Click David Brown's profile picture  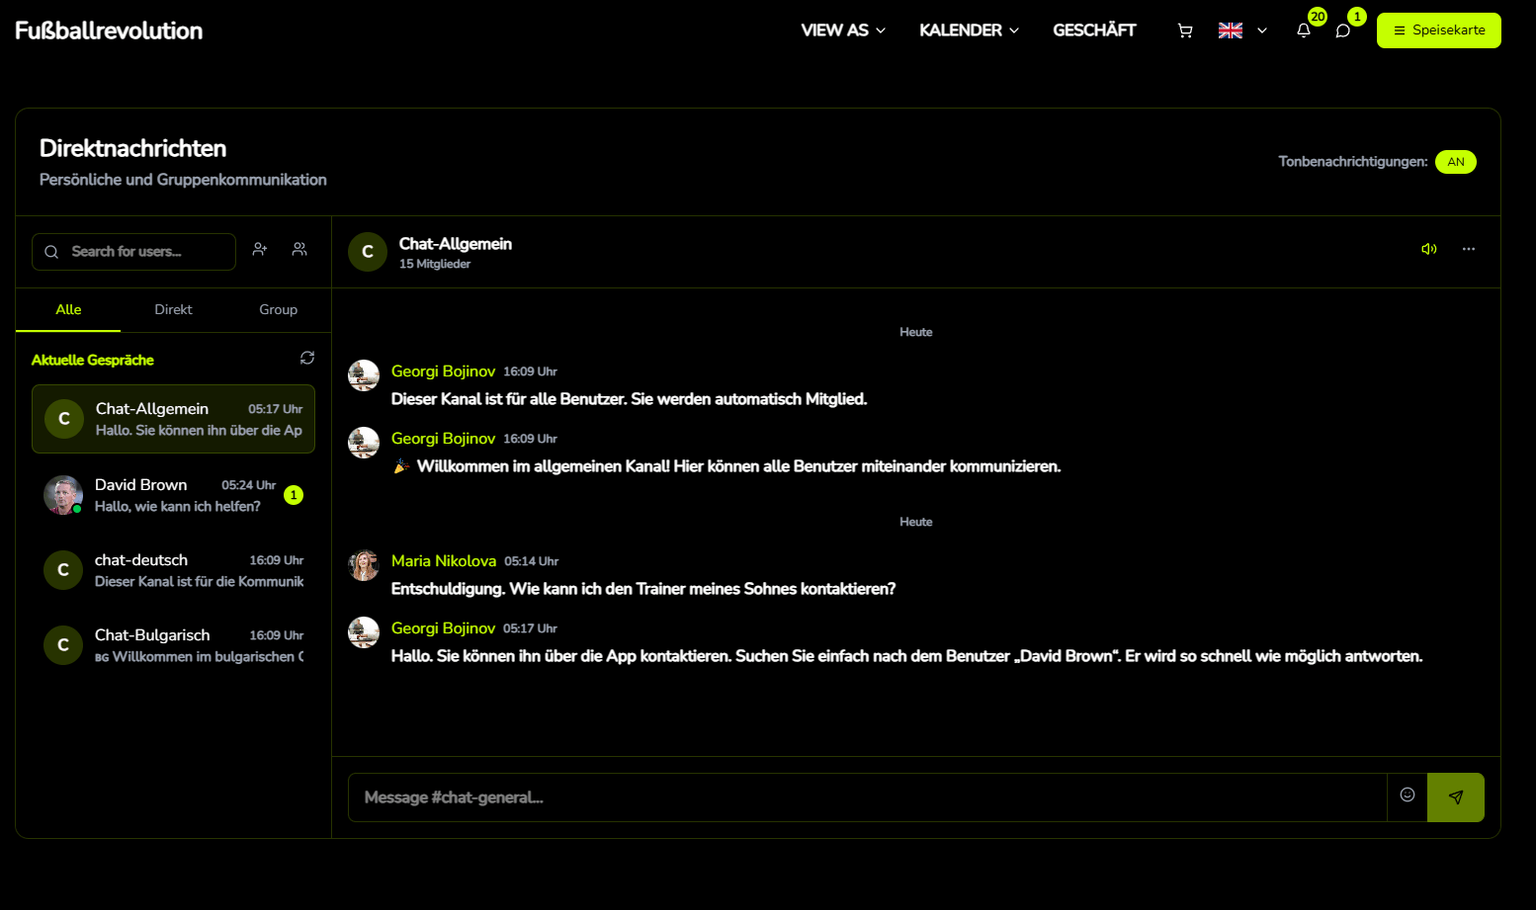pyautogui.click(x=63, y=495)
